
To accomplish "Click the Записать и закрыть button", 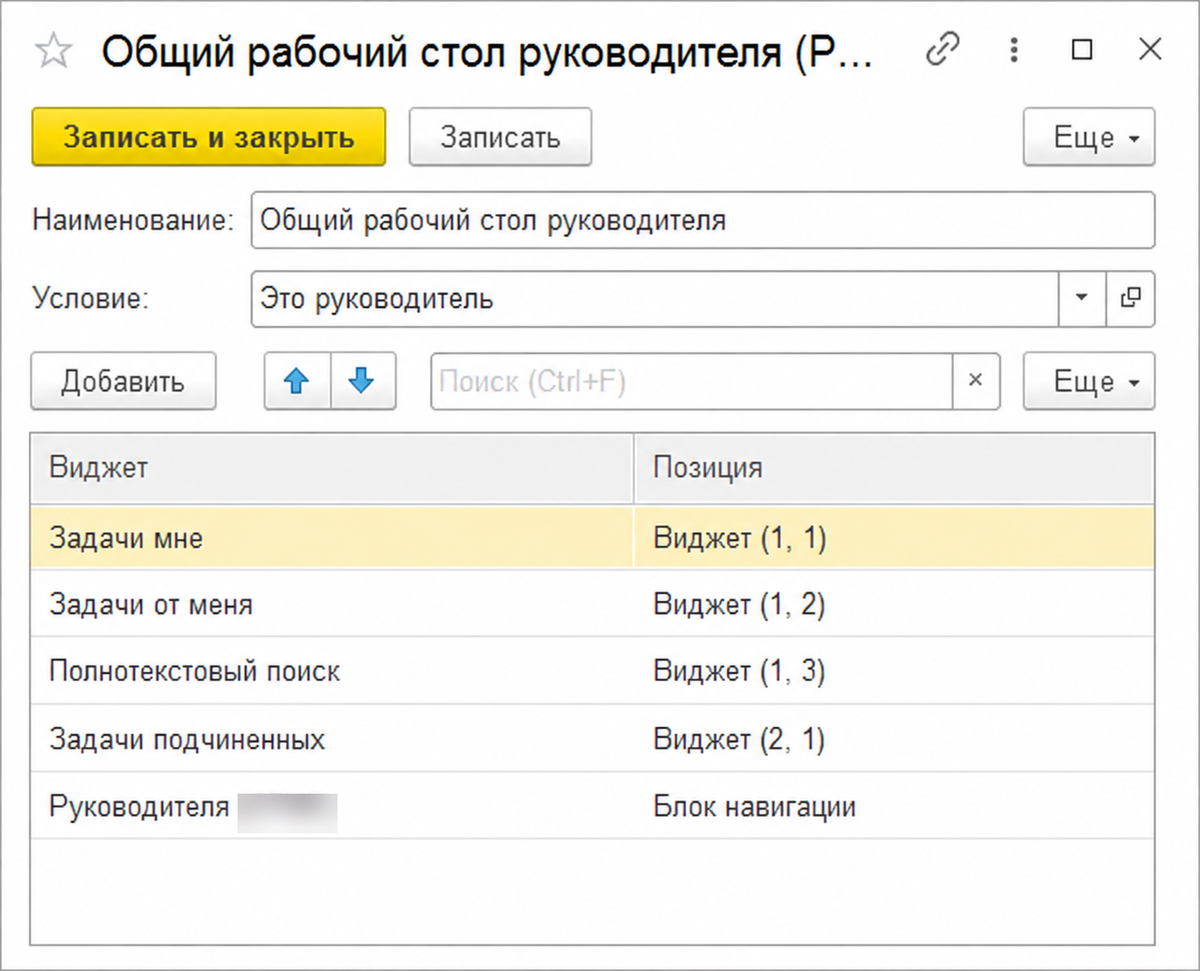I will point(209,137).
